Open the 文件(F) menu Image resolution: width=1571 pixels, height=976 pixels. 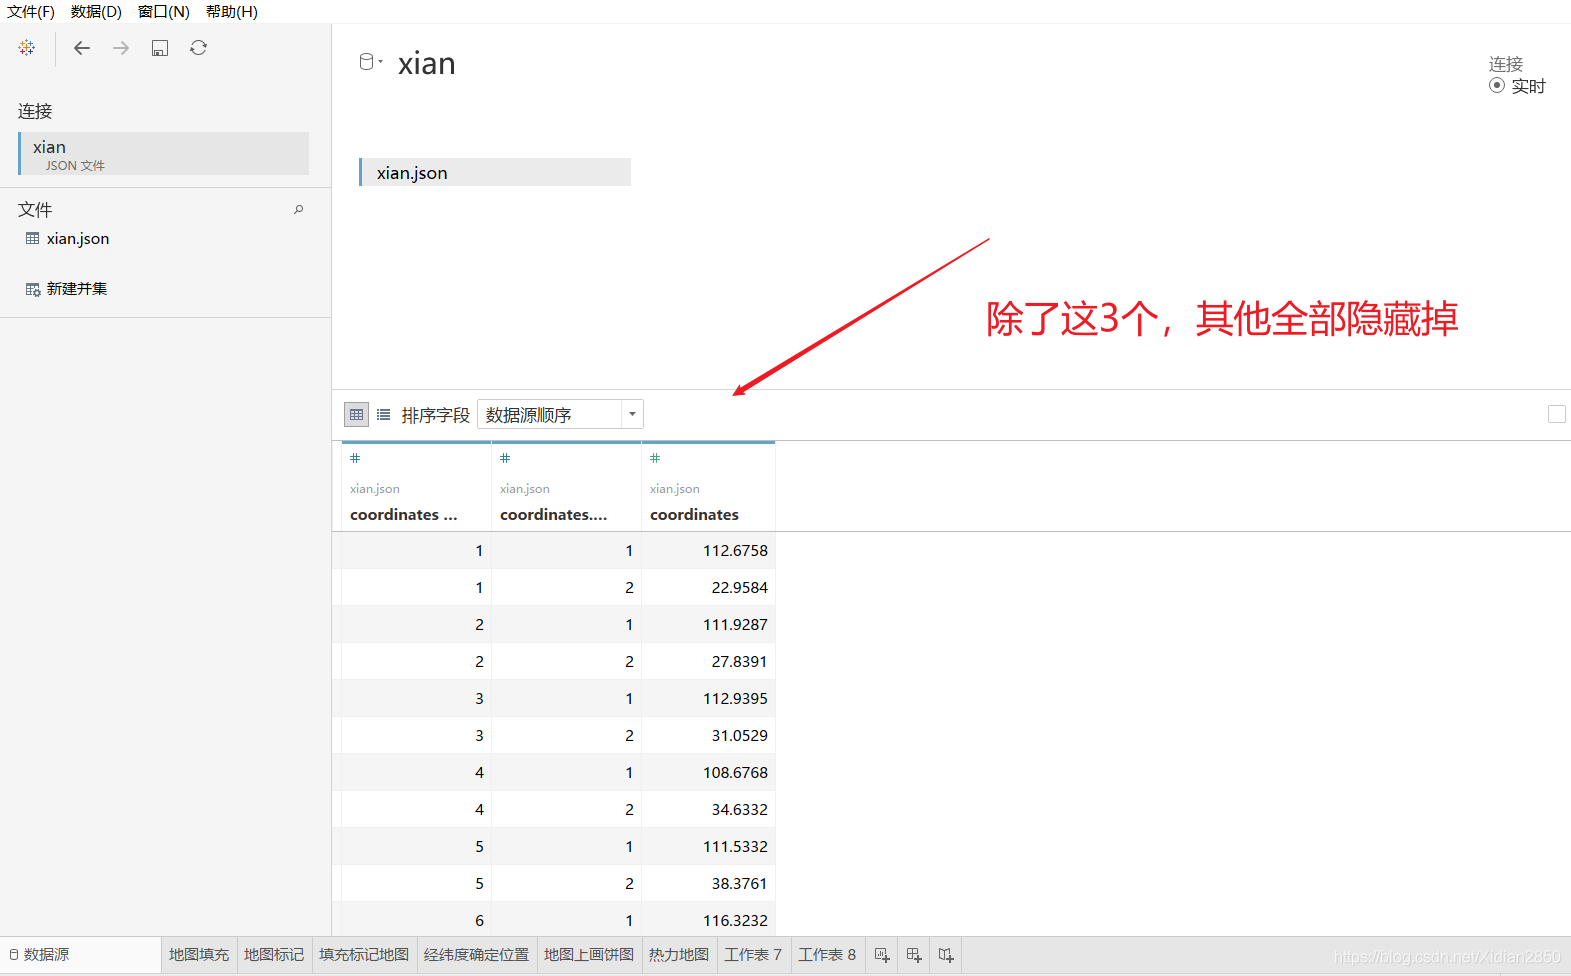click(31, 12)
